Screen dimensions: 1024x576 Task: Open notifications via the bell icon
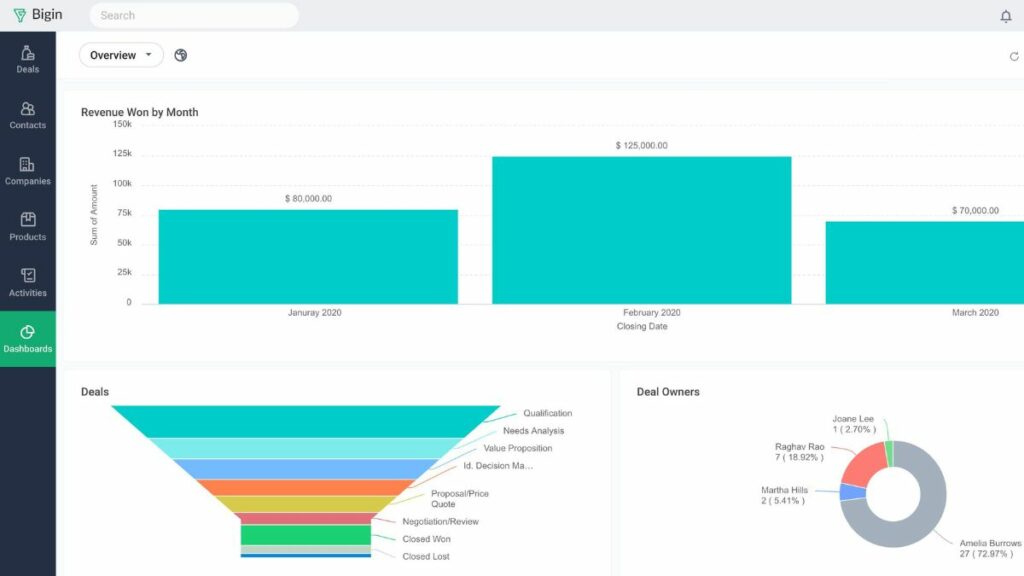1007,14
